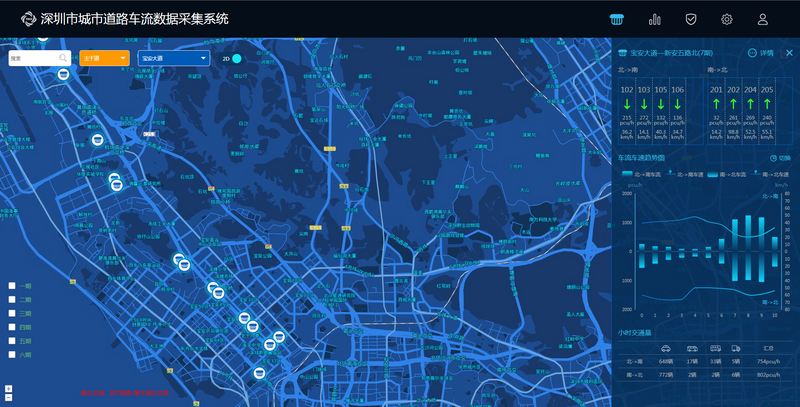Click 切换 to switch the trend chart
800x407 pixels.
(778, 158)
